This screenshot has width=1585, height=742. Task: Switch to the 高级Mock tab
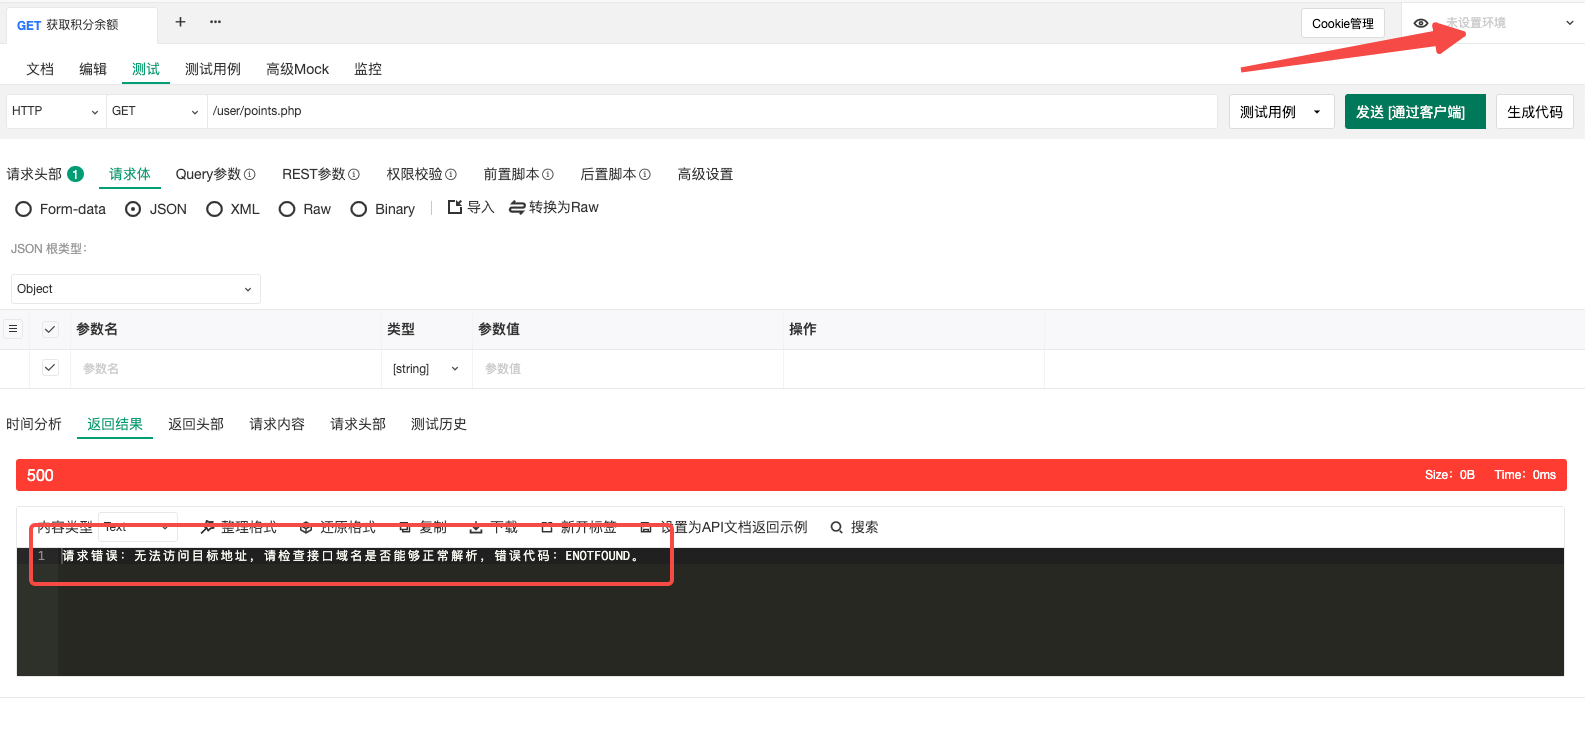[x=297, y=69]
